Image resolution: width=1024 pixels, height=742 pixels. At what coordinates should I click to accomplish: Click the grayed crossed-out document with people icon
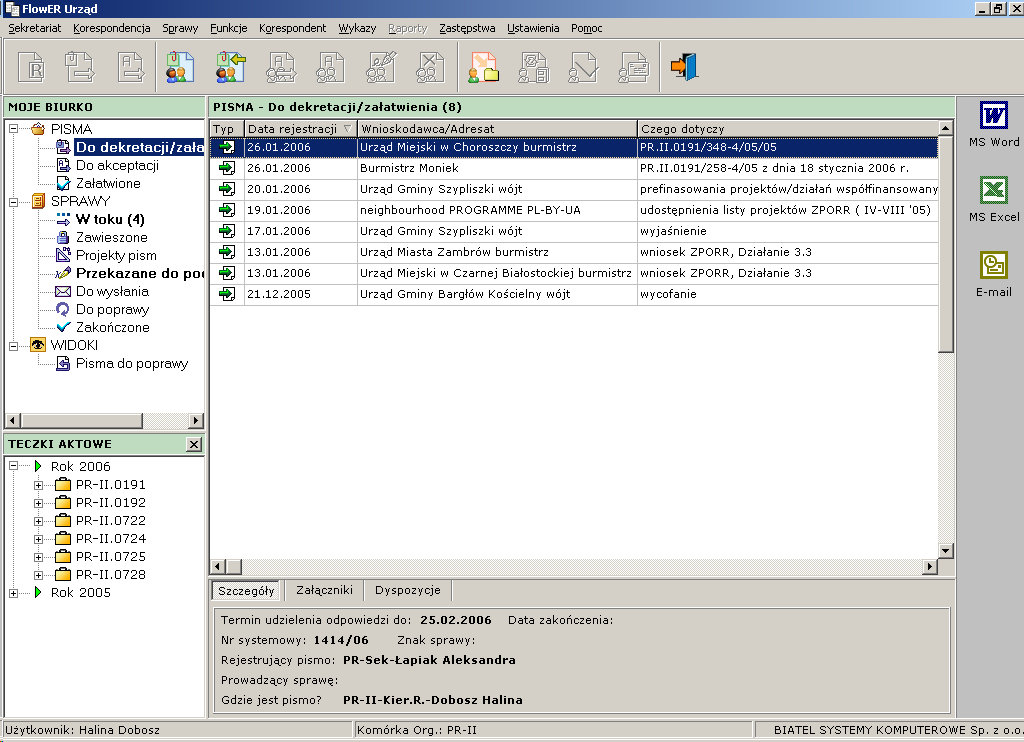430,67
